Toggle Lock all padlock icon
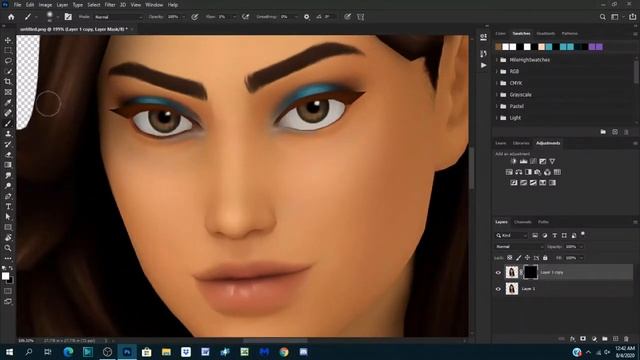 point(545,258)
